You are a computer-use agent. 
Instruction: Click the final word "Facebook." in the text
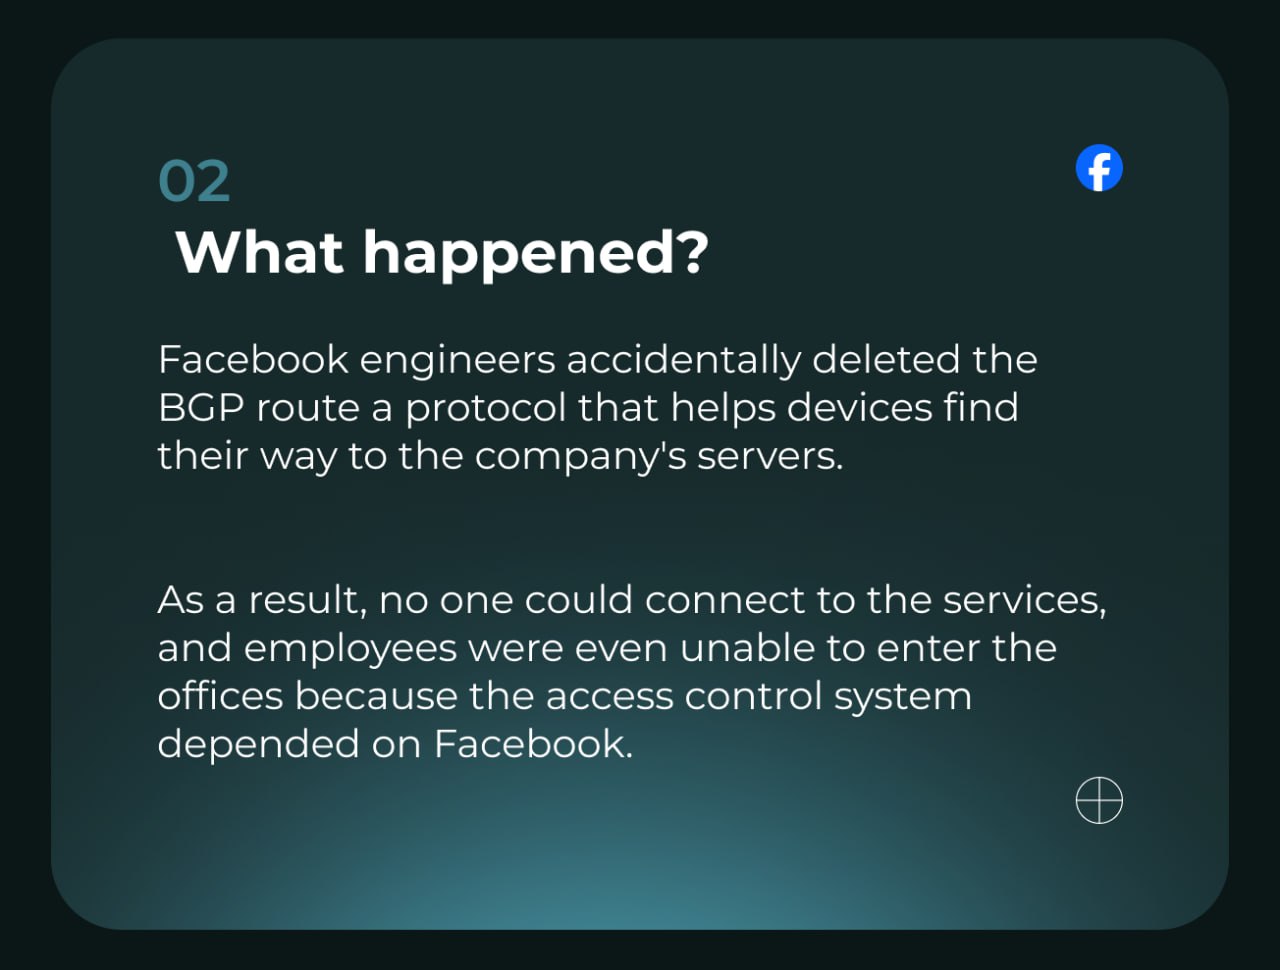[x=533, y=744]
